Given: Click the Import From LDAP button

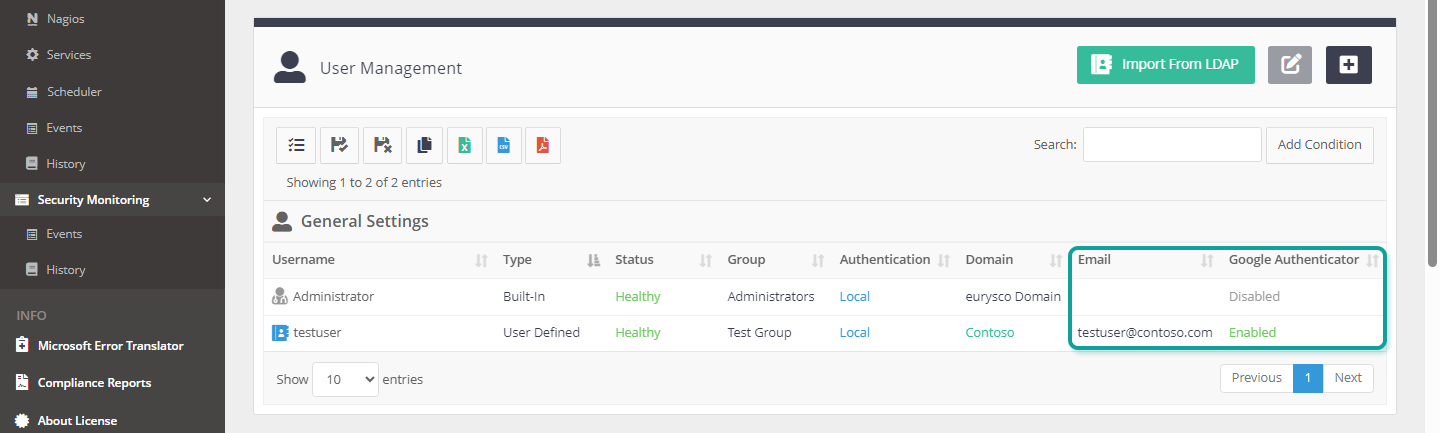Looking at the screenshot, I should 1166,64.
